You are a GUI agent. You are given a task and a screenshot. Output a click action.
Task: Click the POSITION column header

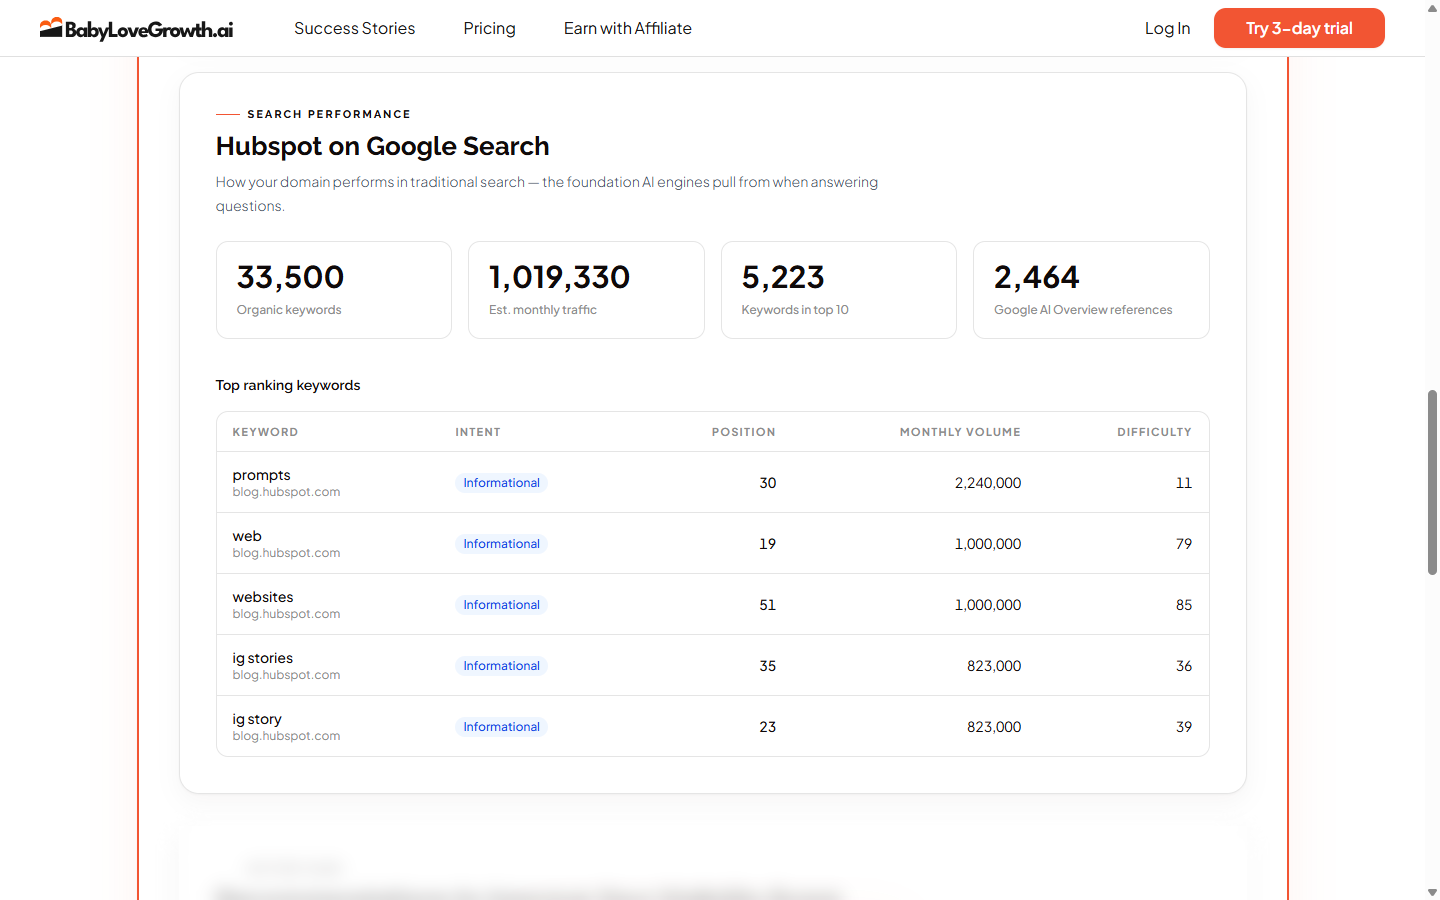pyautogui.click(x=743, y=432)
